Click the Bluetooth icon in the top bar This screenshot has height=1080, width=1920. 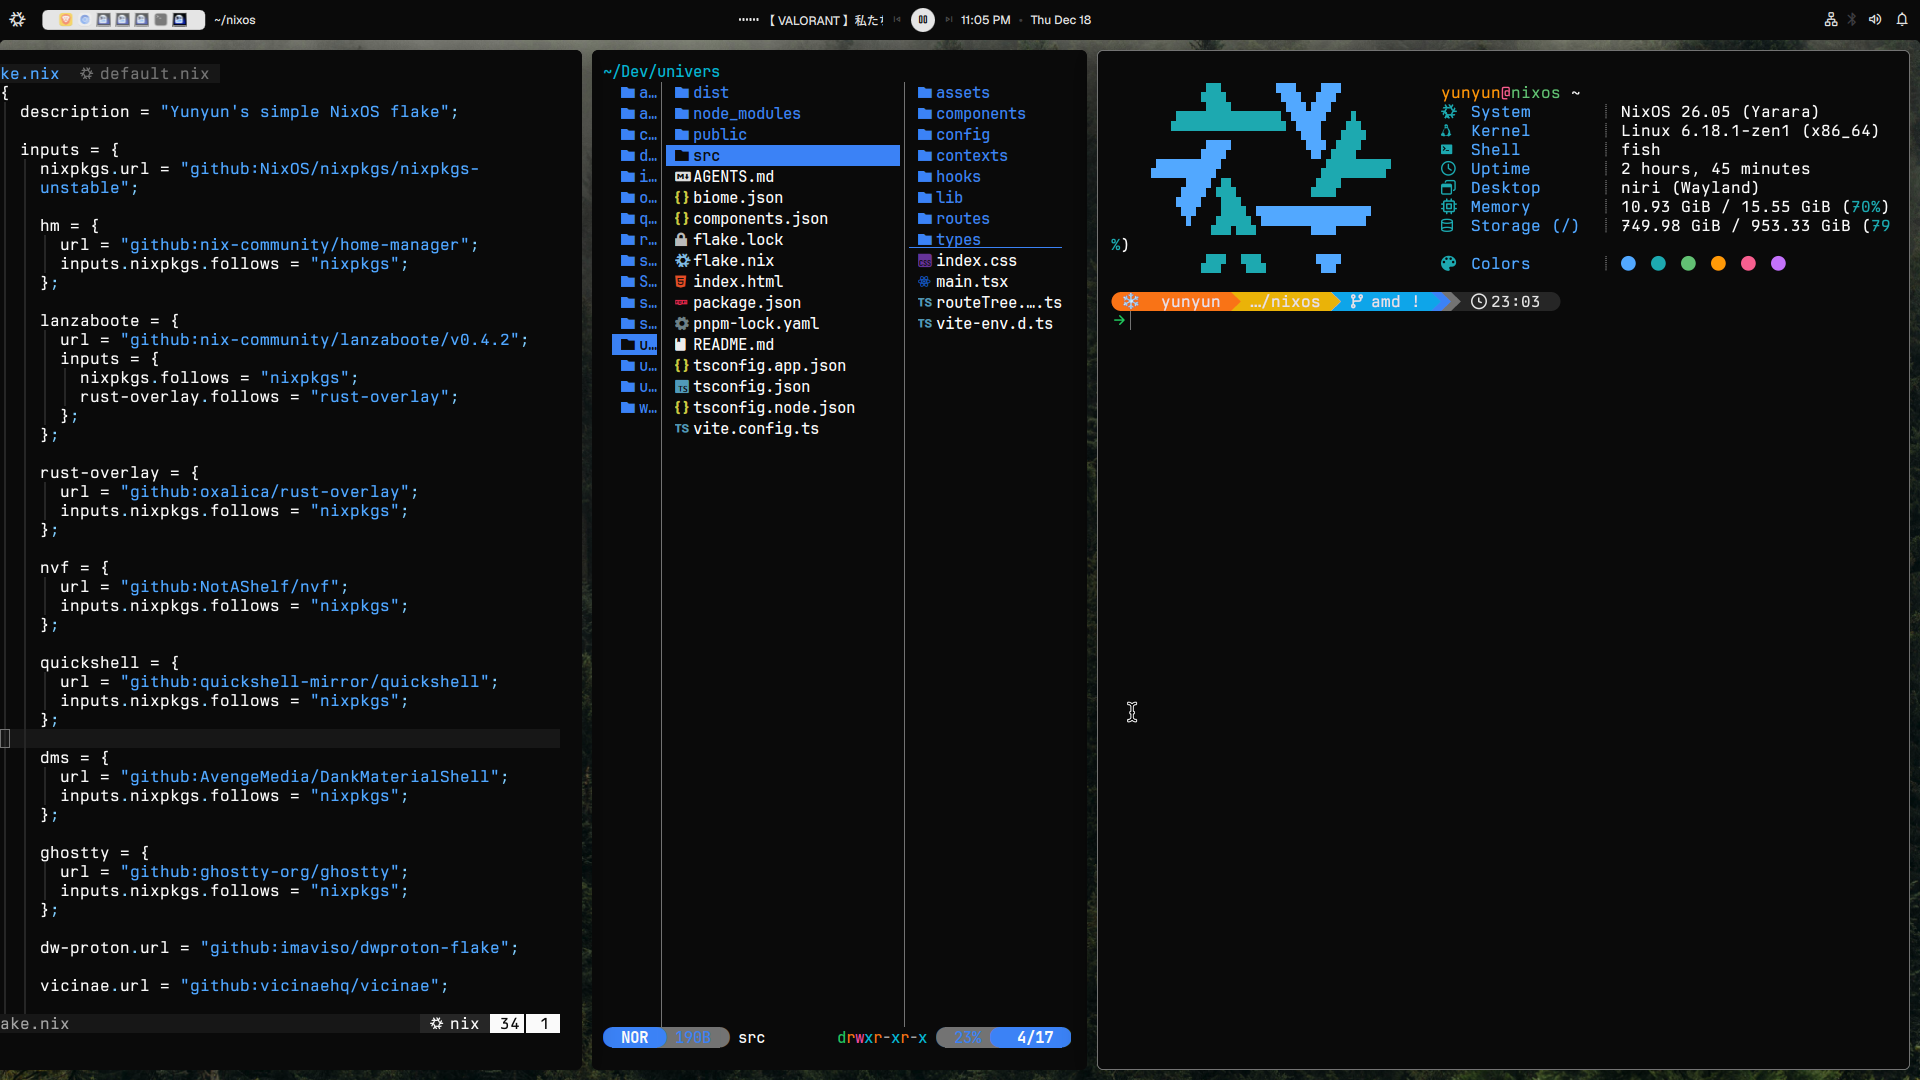1853,19
